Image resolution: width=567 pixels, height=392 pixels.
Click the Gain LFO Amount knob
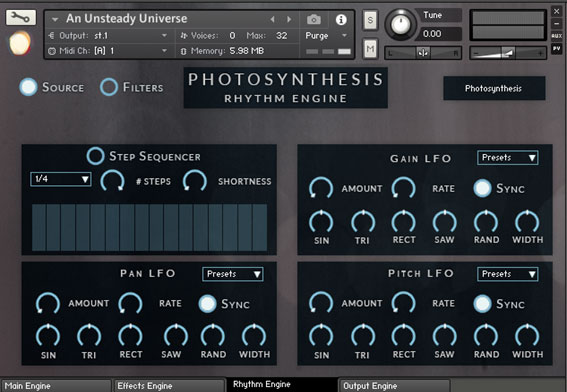[x=321, y=188]
